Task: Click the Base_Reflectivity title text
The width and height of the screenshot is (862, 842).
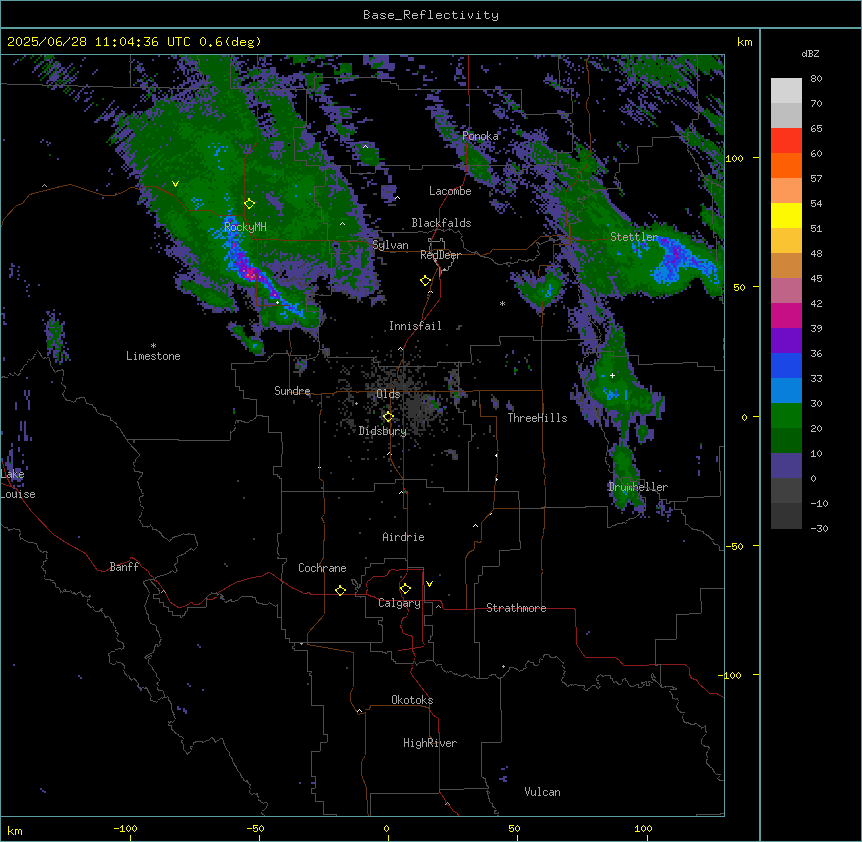Action: [431, 15]
